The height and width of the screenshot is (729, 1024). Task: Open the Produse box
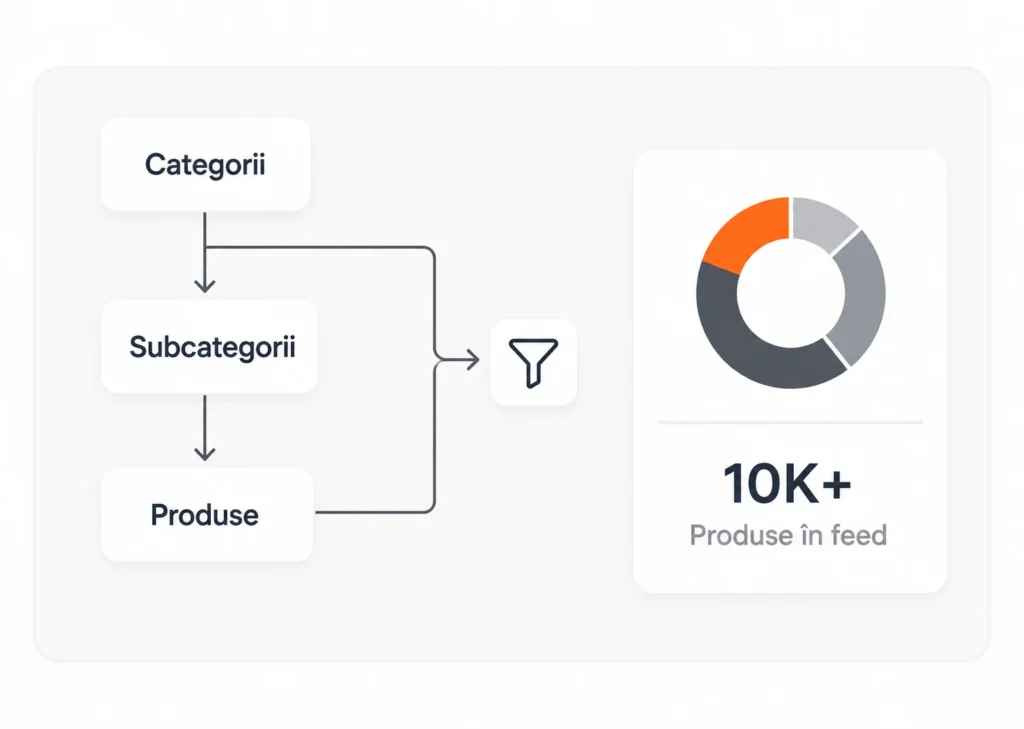207,515
